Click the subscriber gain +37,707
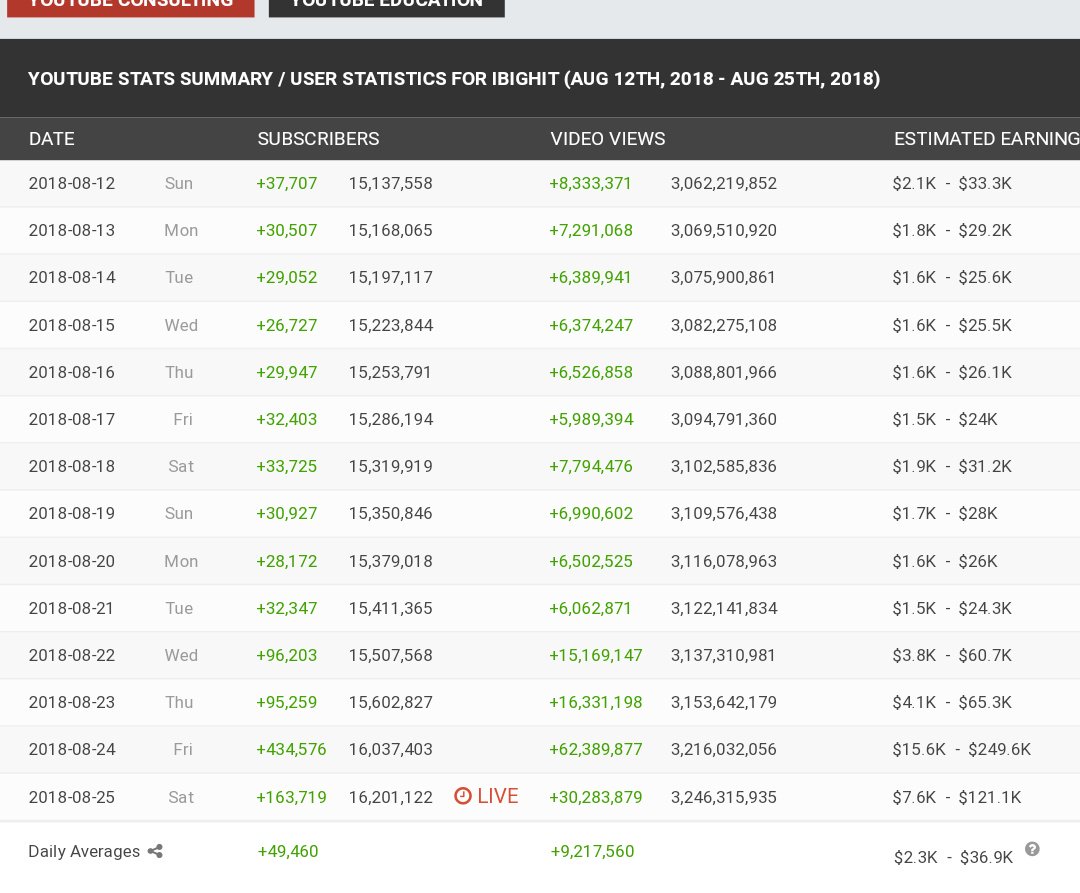 pos(287,183)
